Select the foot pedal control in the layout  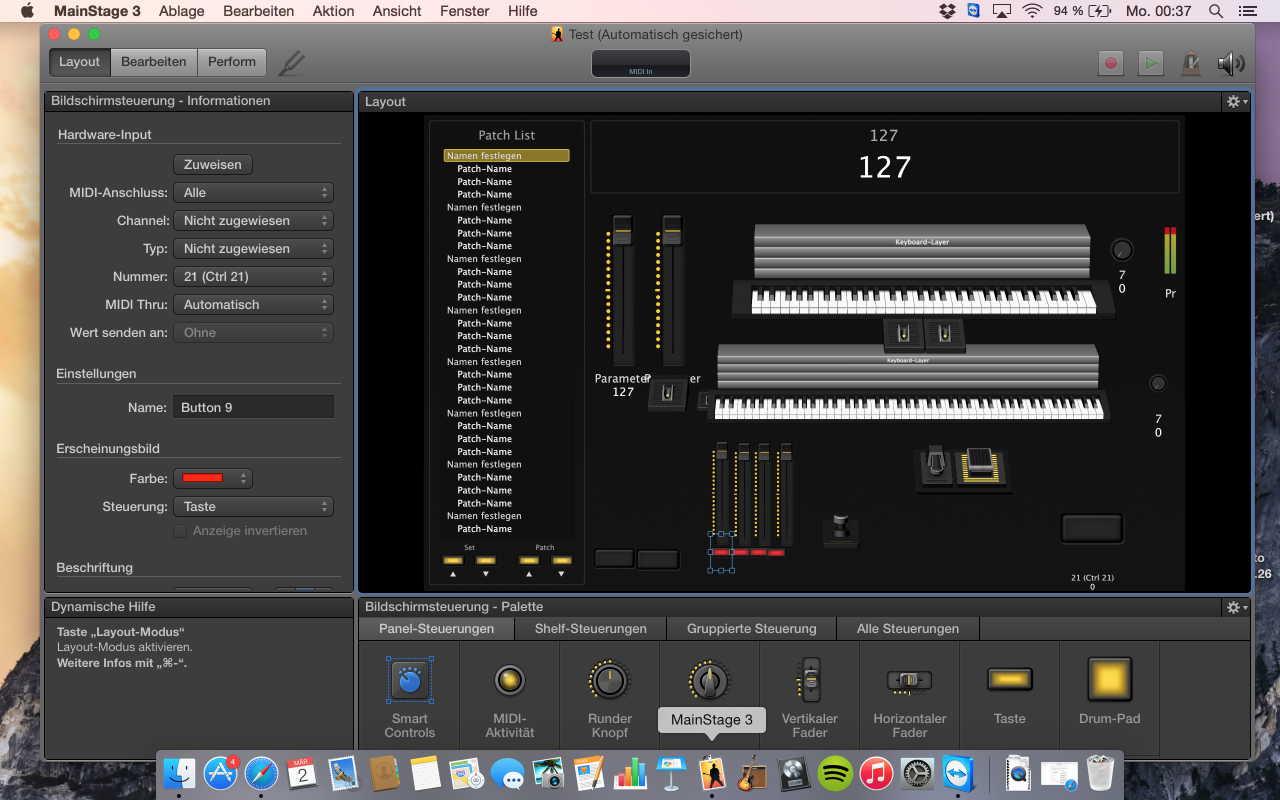coord(936,466)
